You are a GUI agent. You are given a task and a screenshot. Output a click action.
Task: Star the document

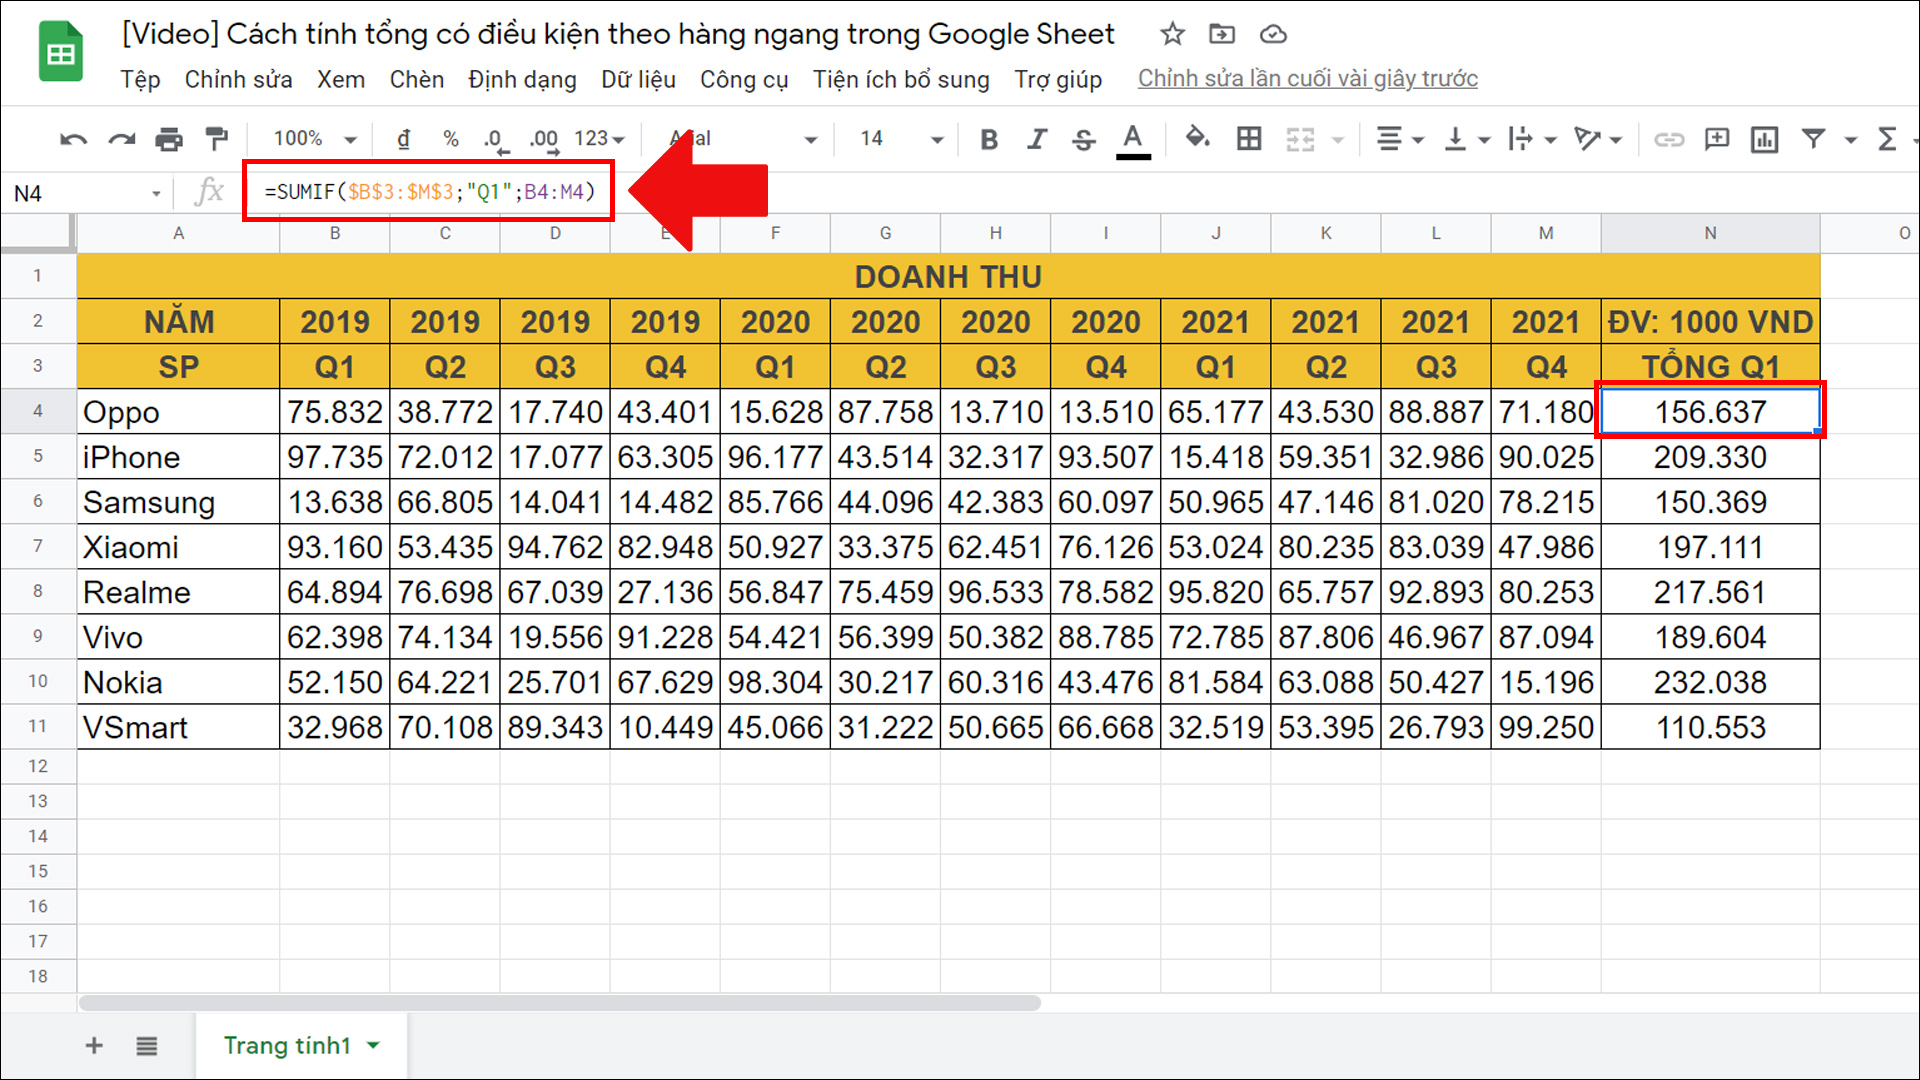[1172, 34]
